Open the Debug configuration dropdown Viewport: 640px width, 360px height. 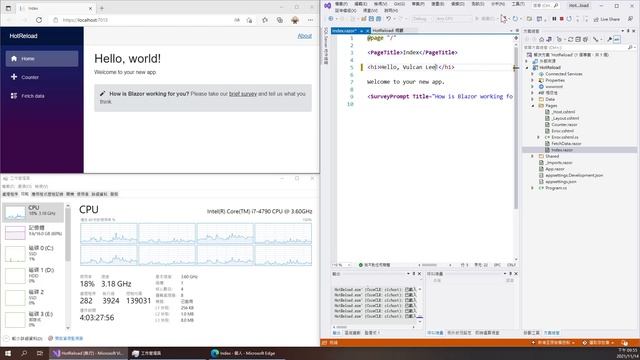click(x=421, y=19)
